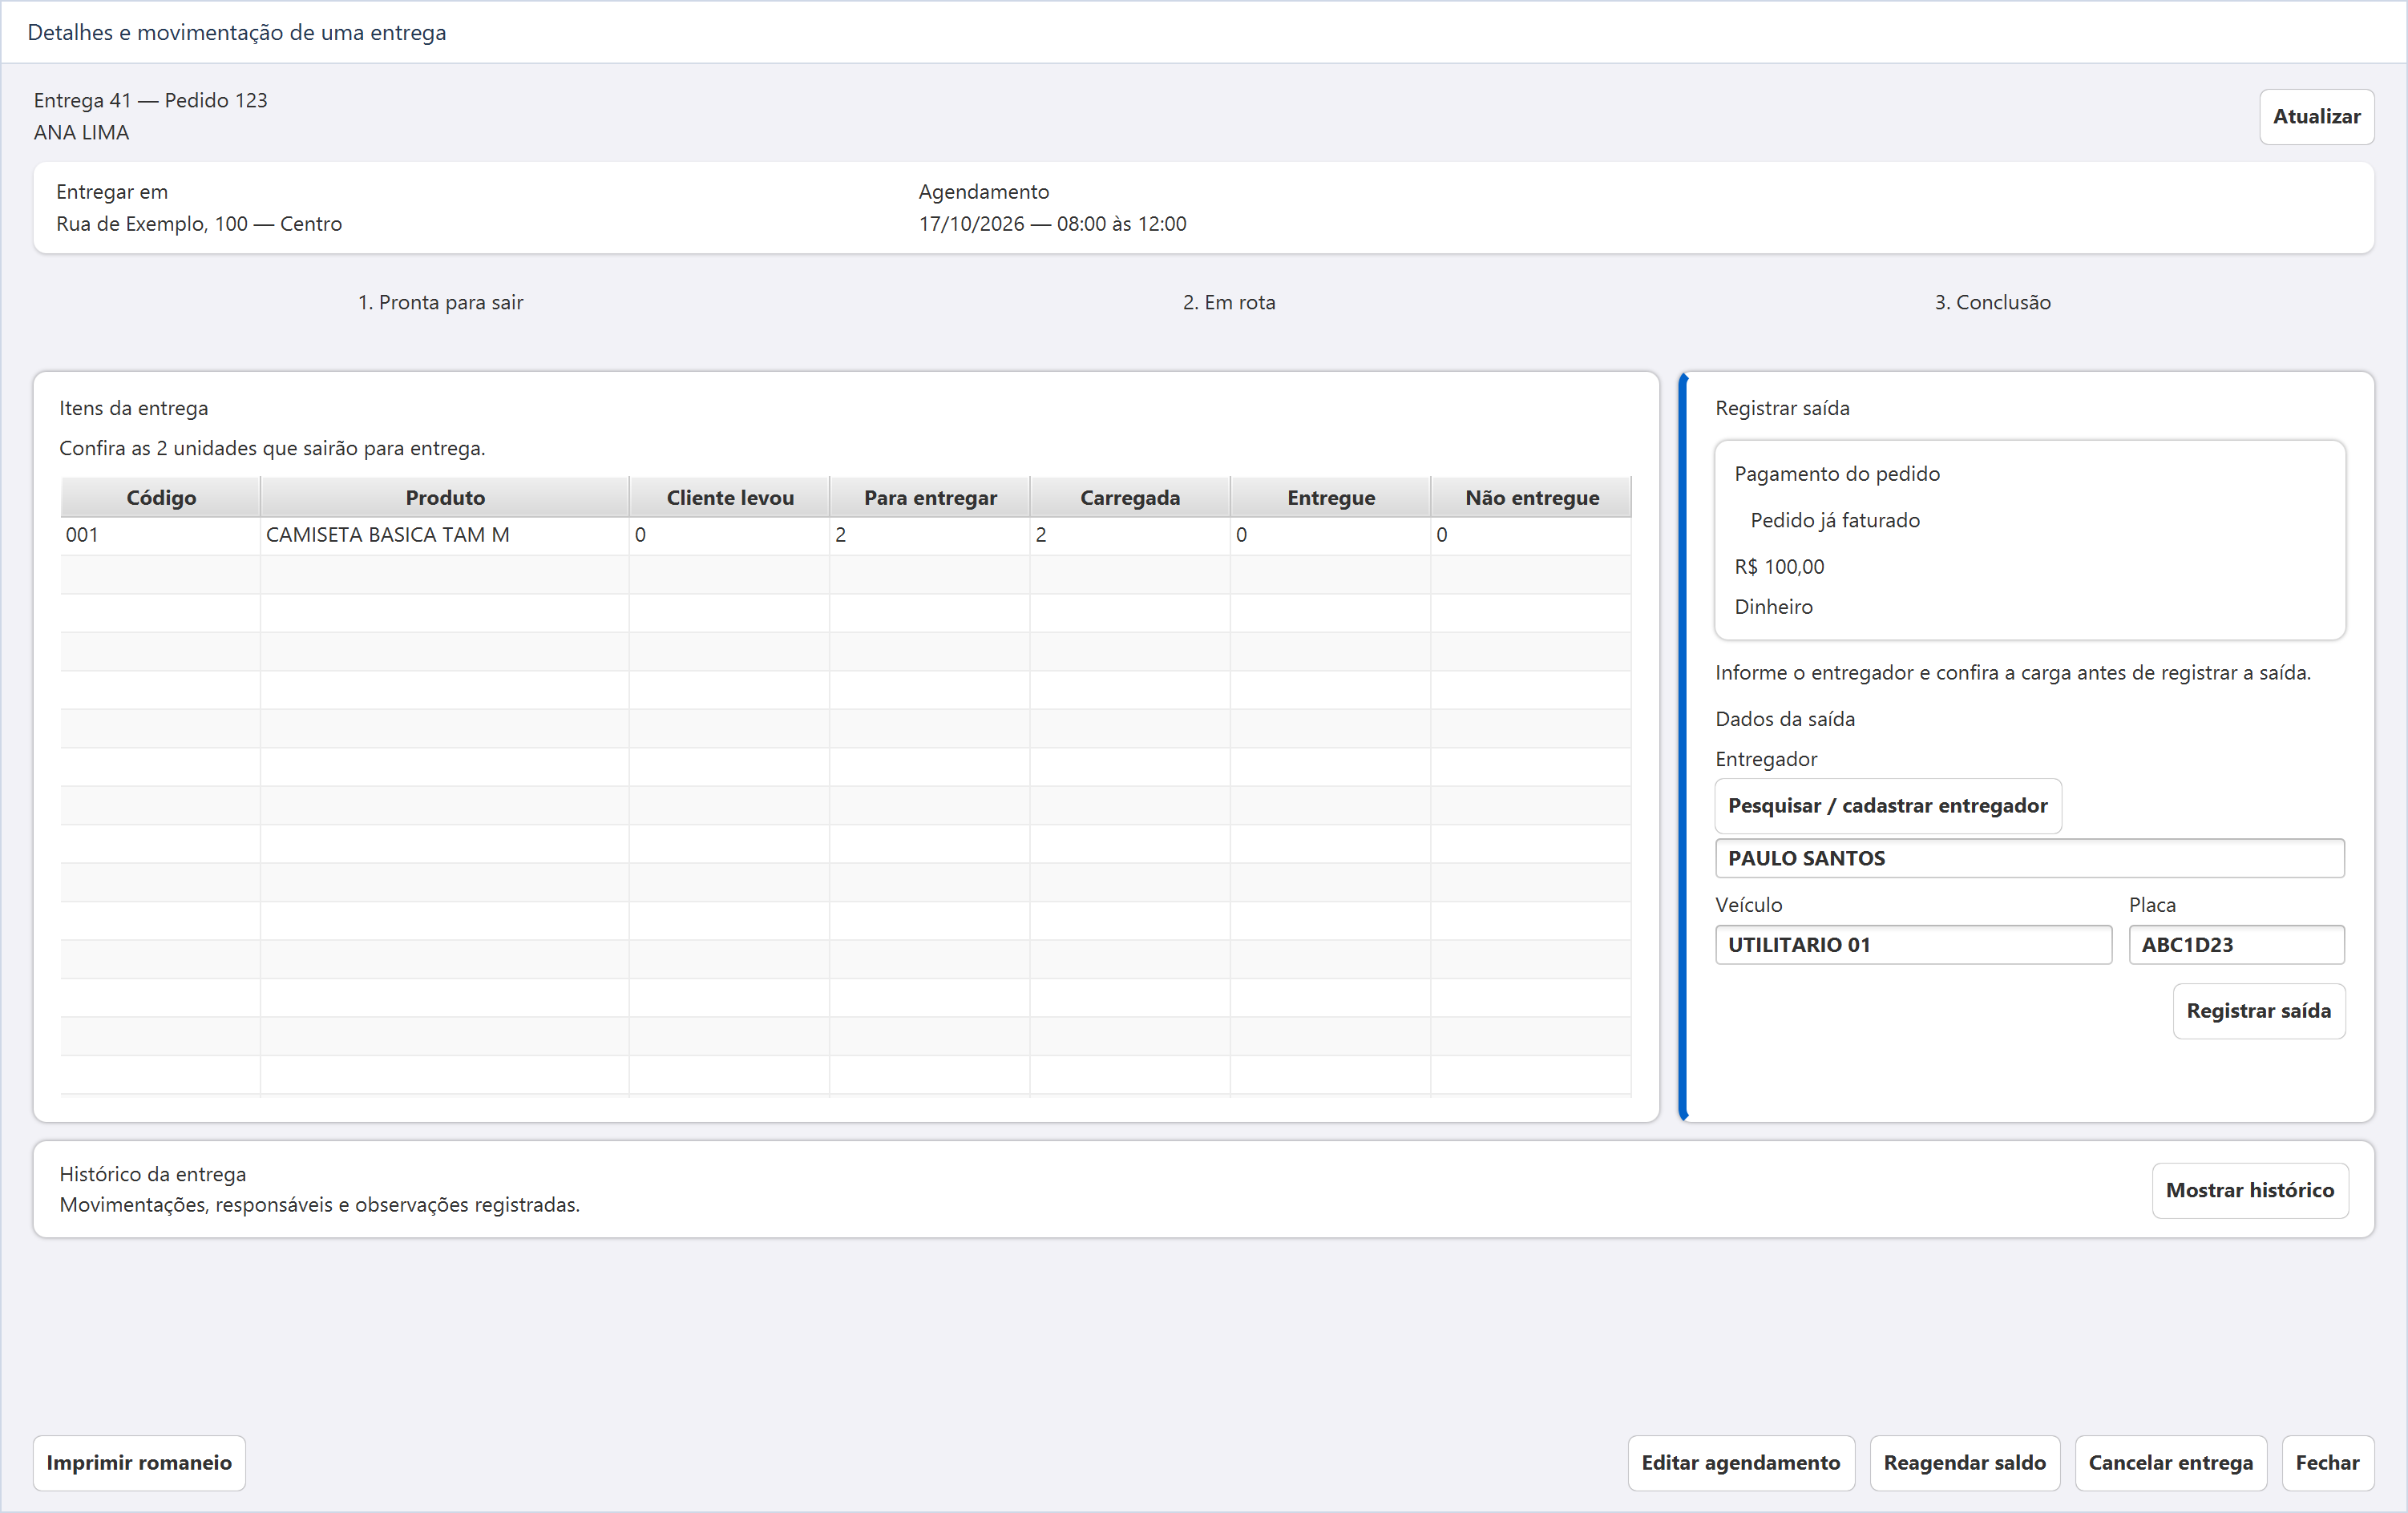Click the Não entregue column header
Screen dimensions: 2408x1513
click(1532, 498)
